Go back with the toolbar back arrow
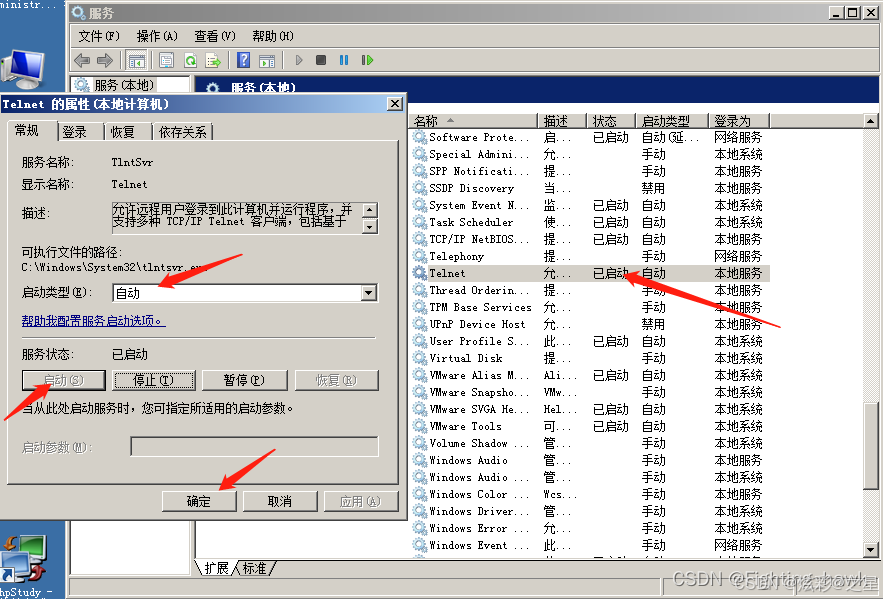The width and height of the screenshot is (883, 599). [x=82, y=60]
